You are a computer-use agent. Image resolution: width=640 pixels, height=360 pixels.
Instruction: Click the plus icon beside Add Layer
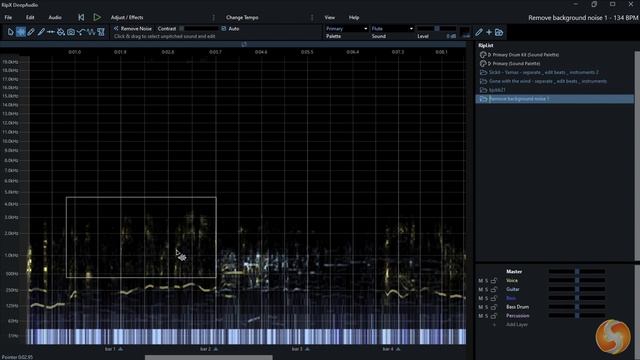point(494,325)
